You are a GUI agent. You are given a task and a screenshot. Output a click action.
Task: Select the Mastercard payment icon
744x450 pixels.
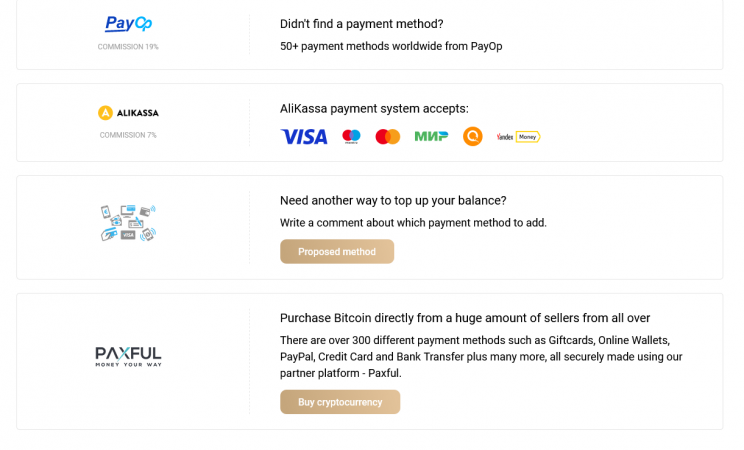click(x=387, y=137)
